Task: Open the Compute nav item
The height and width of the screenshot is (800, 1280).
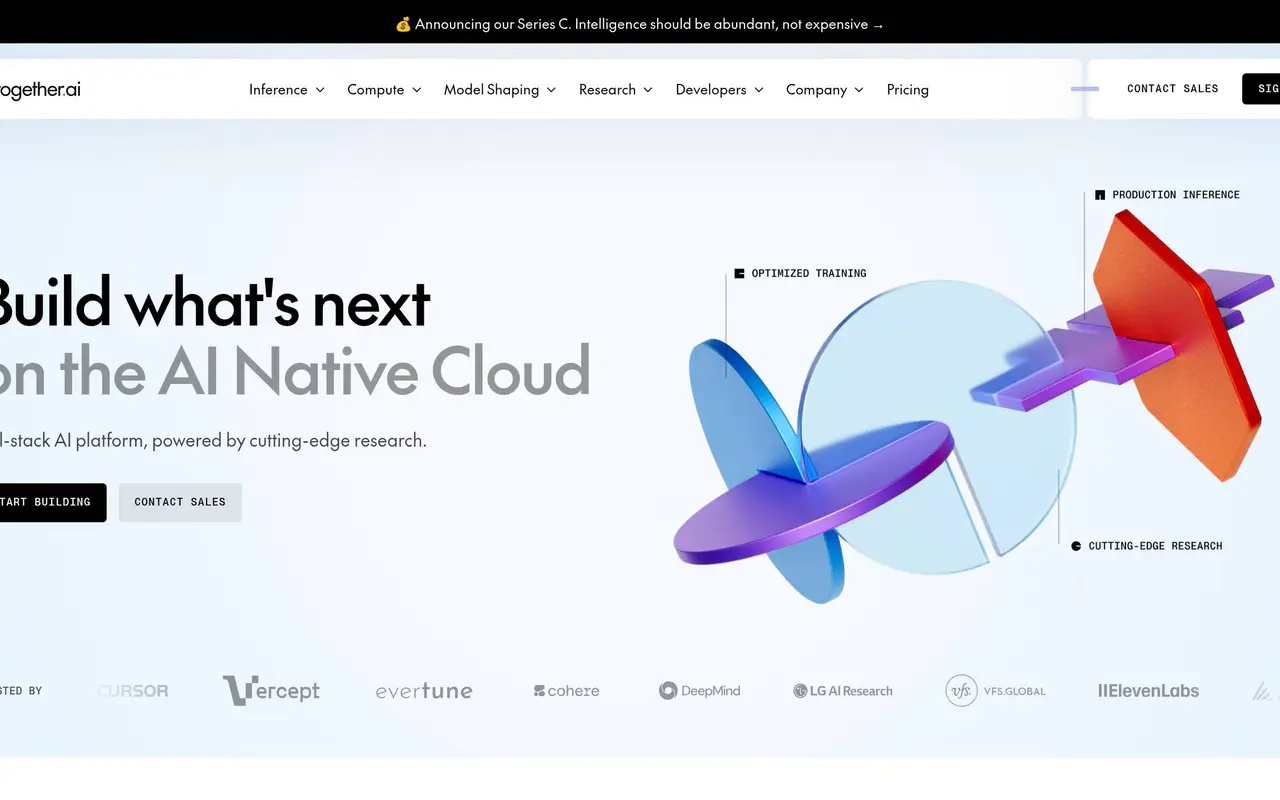Action: 384,90
